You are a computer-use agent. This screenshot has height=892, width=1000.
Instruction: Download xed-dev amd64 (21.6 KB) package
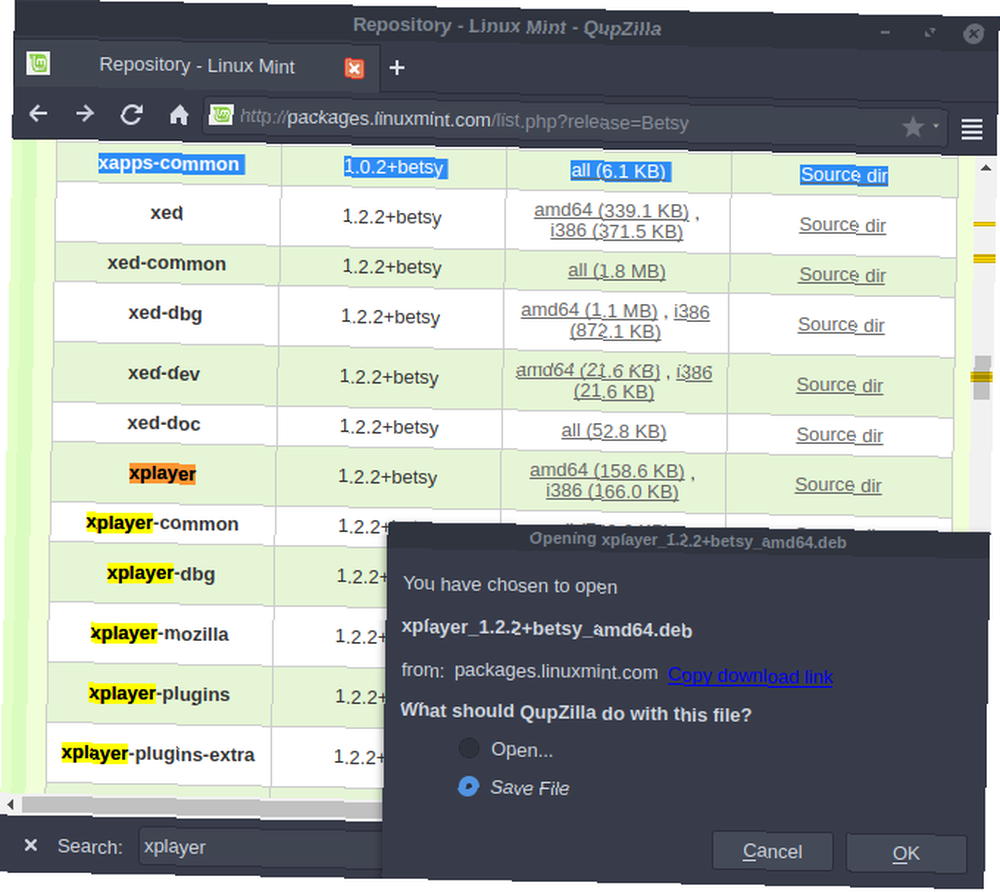[x=587, y=370]
